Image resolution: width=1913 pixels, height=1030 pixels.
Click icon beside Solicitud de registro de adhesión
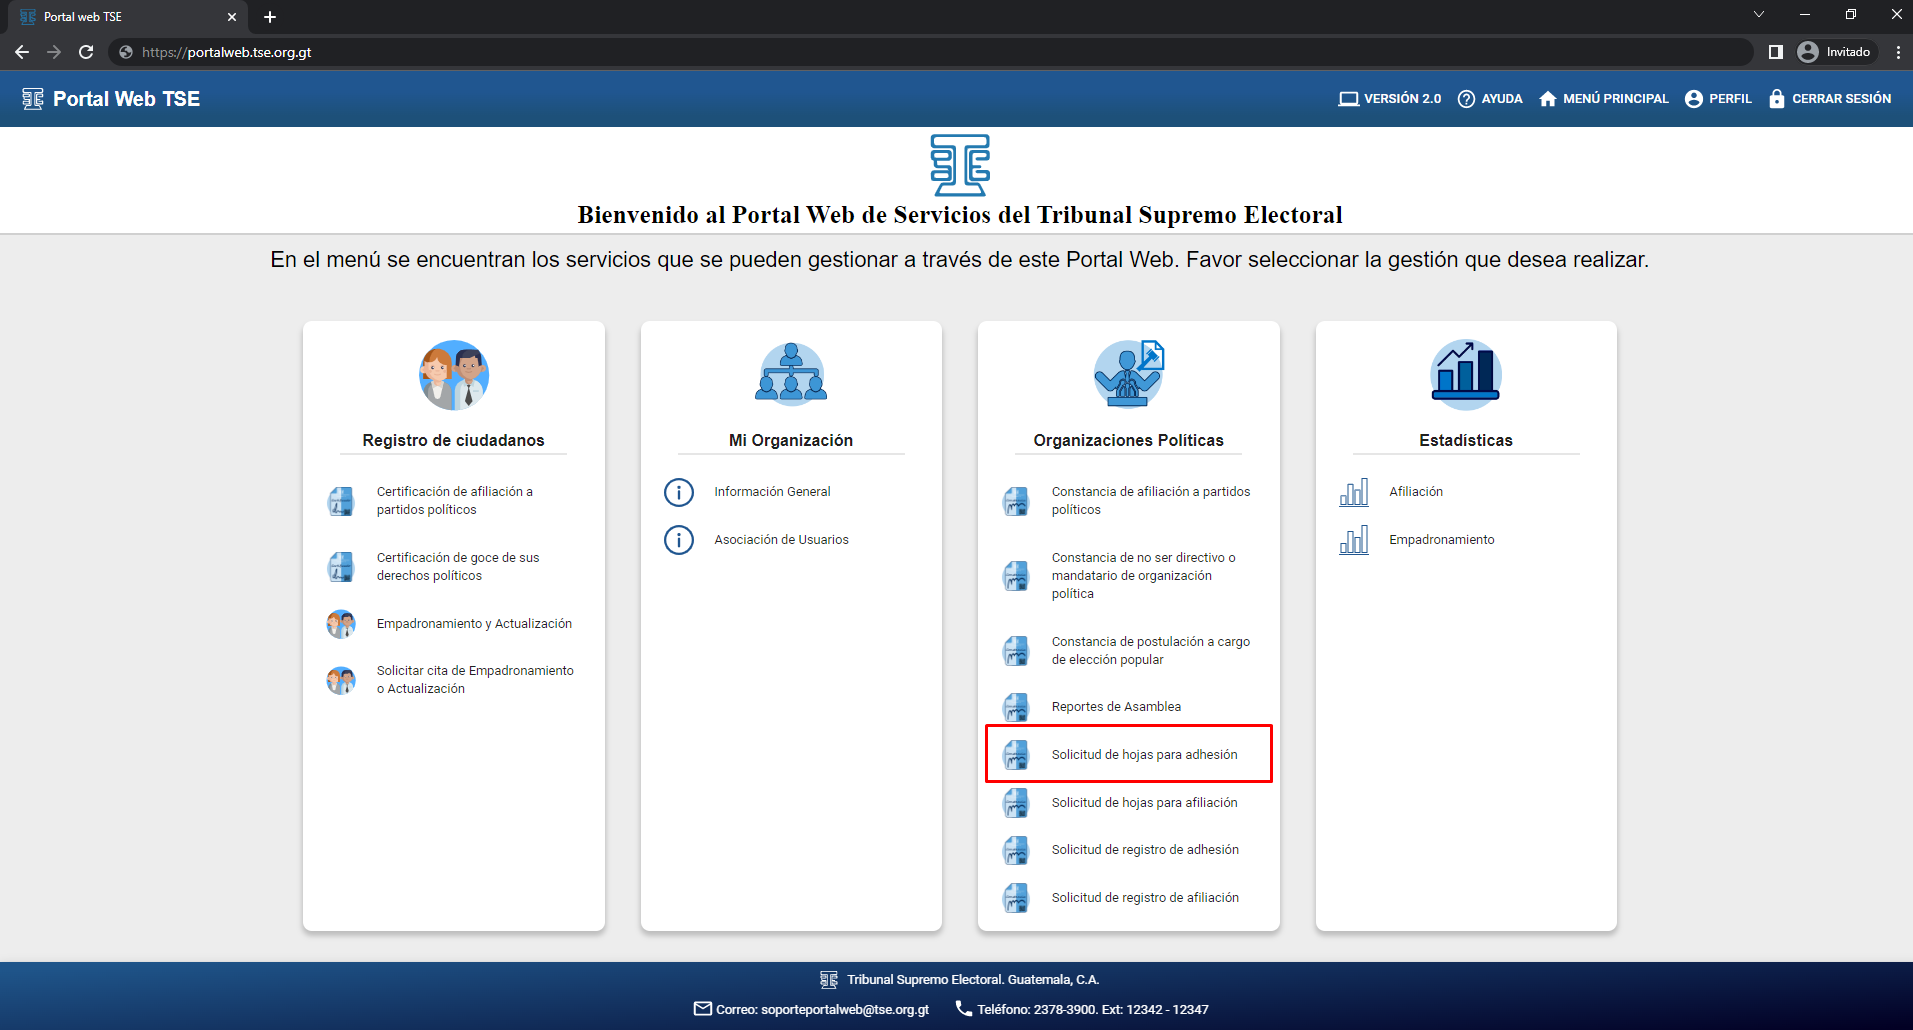[1016, 850]
